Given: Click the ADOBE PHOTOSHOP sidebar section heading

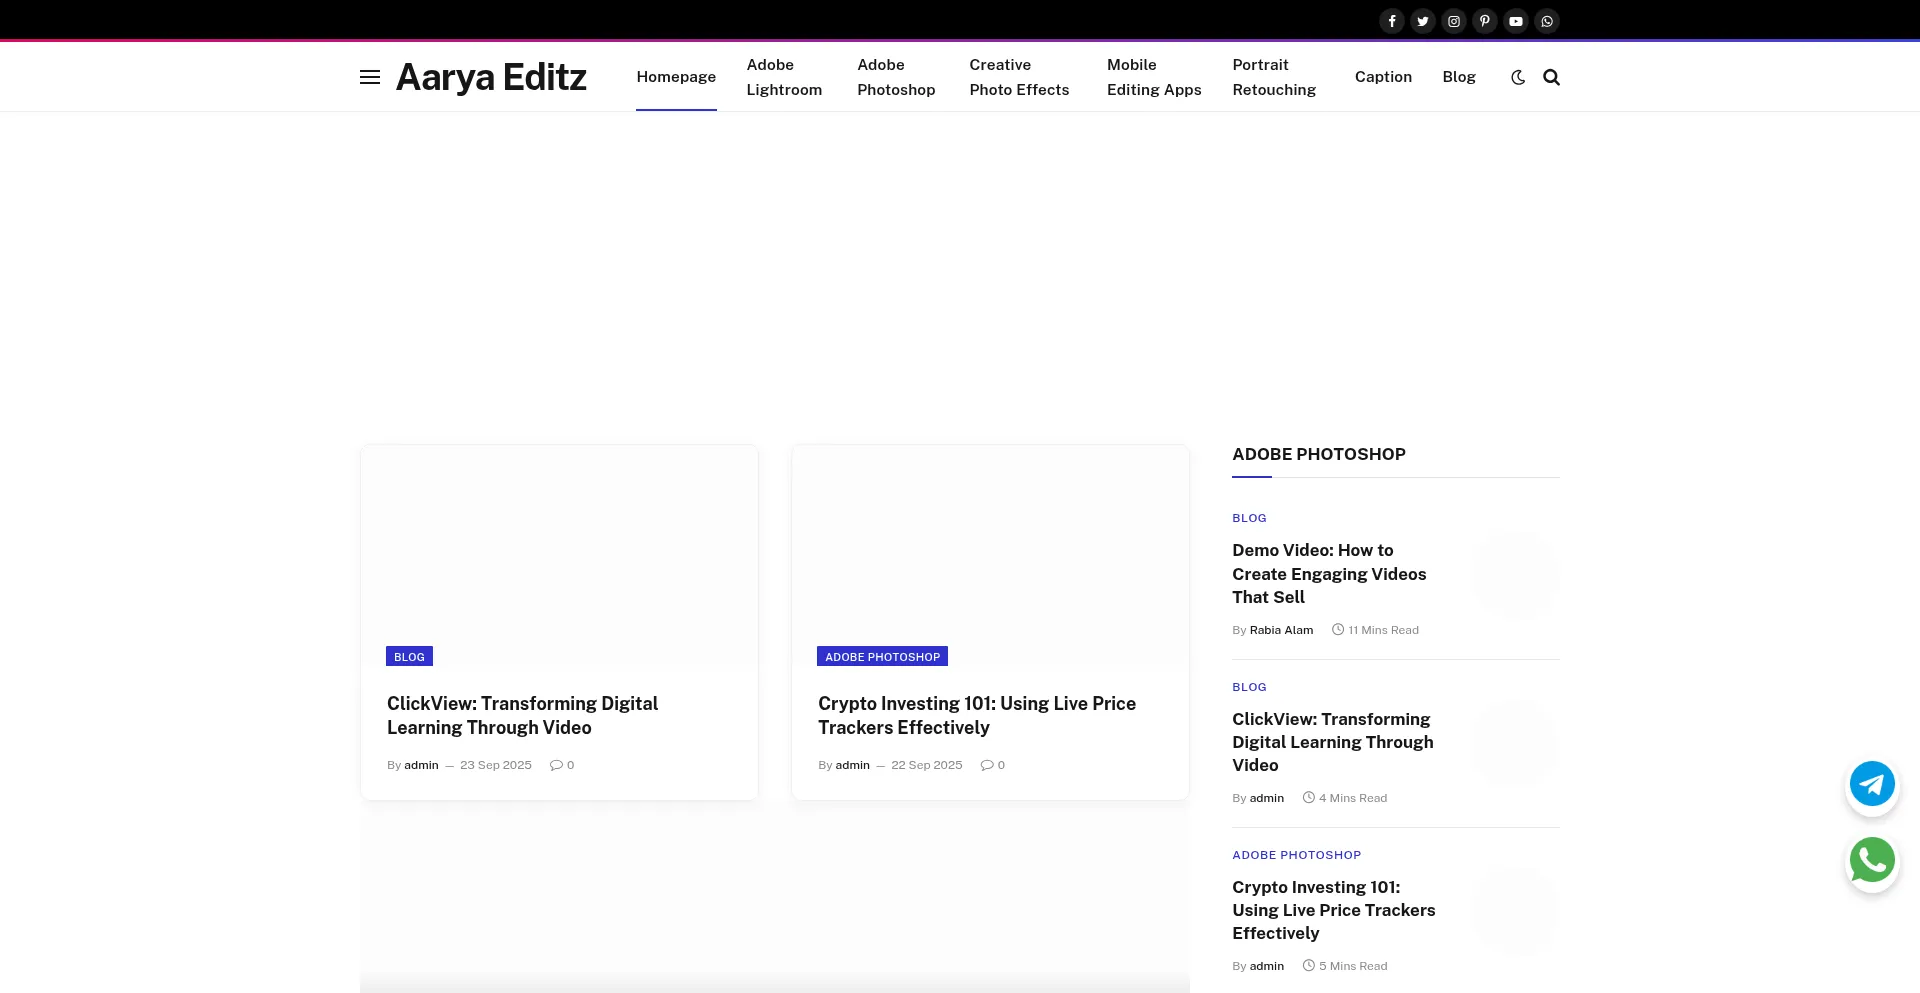Looking at the screenshot, I should (1319, 454).
